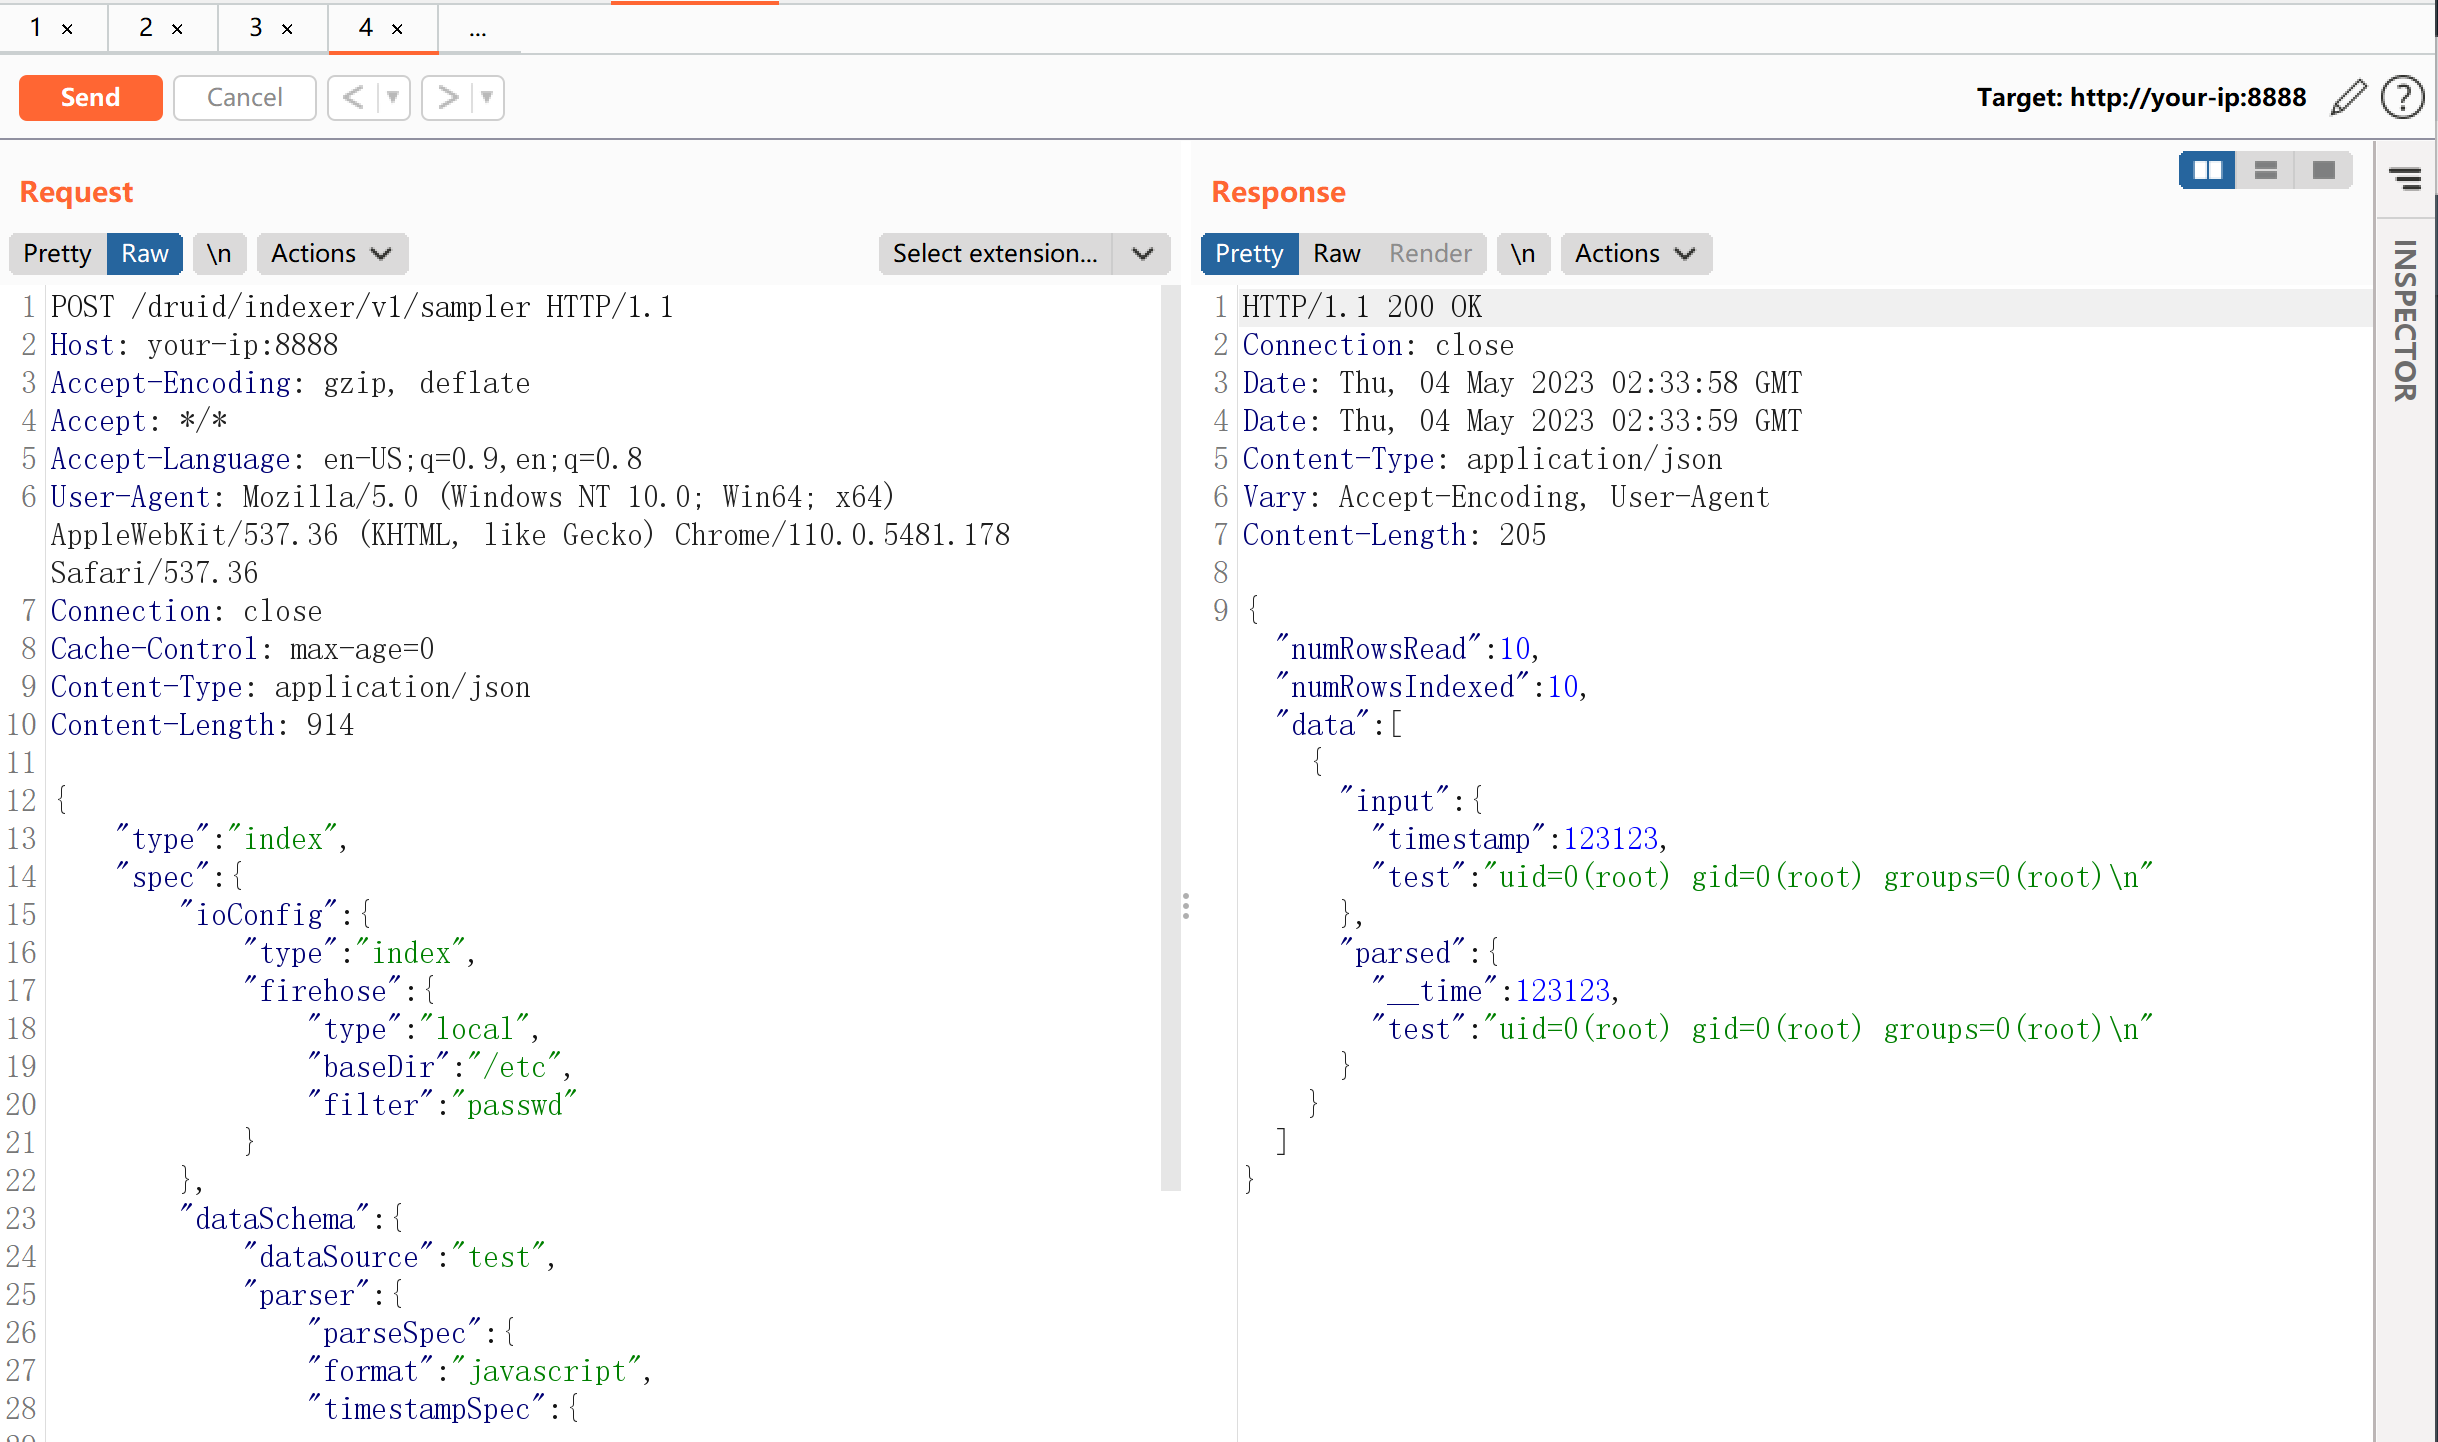Open the inspector hamburger menu icon
The image size is (2438, 1442).
click(2405, 179)
